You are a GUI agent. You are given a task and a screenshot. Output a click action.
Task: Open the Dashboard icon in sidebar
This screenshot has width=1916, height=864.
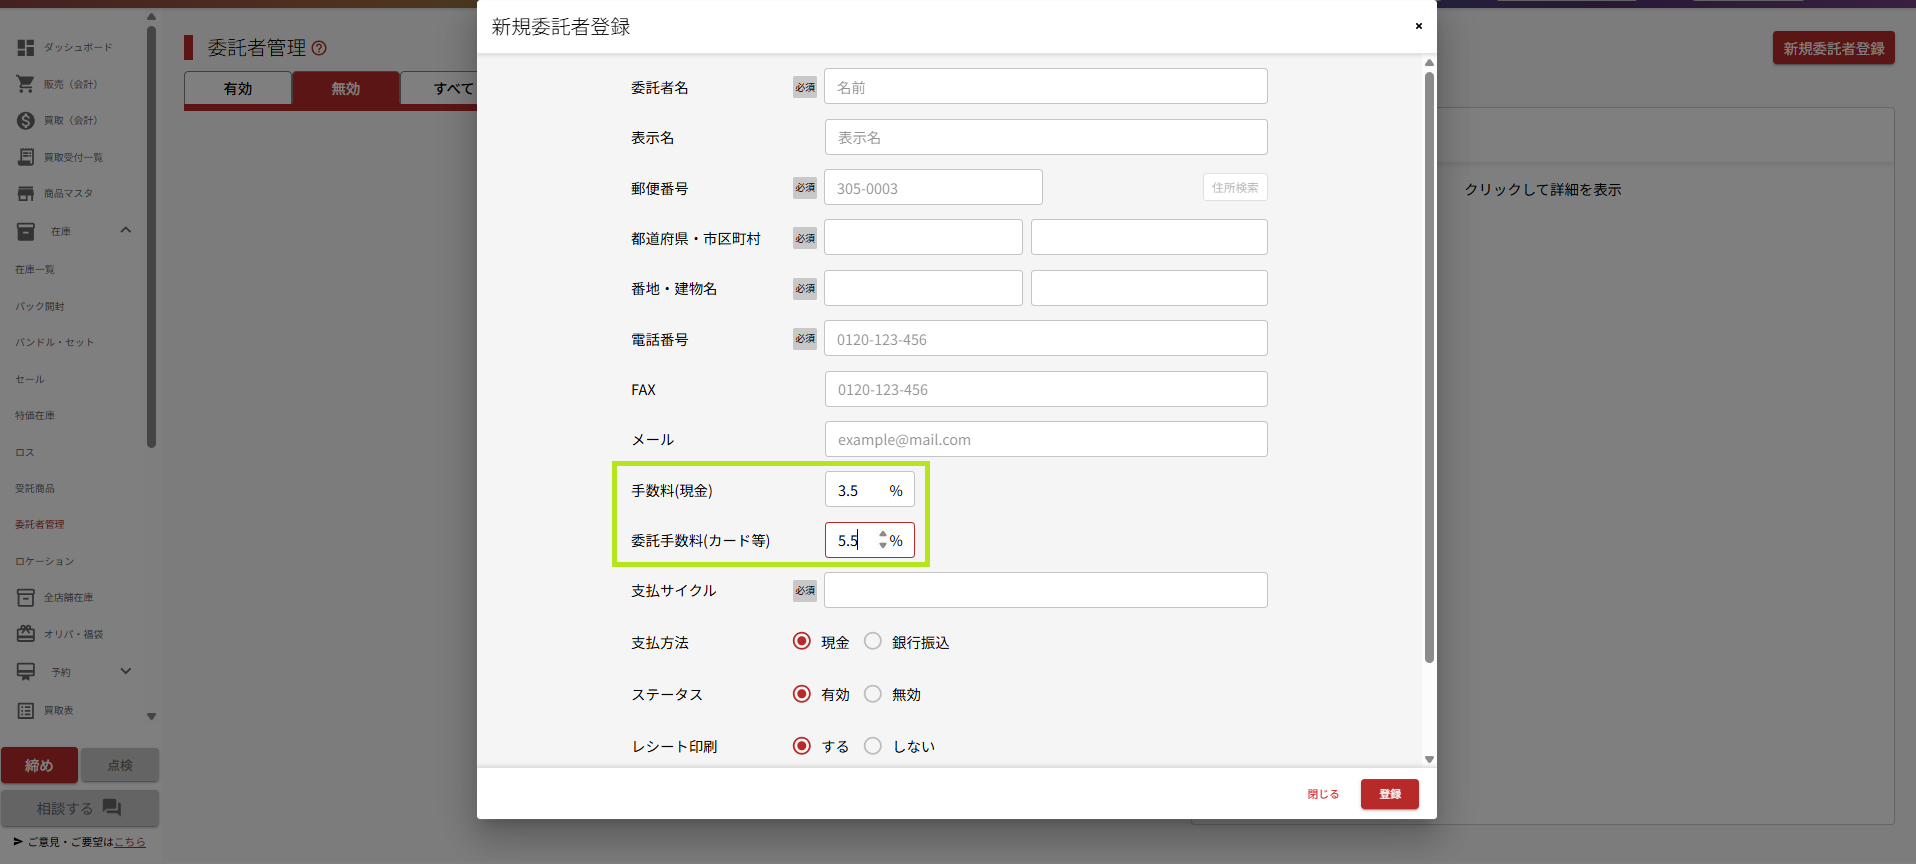pyautogui.click(x=26, y=48)
